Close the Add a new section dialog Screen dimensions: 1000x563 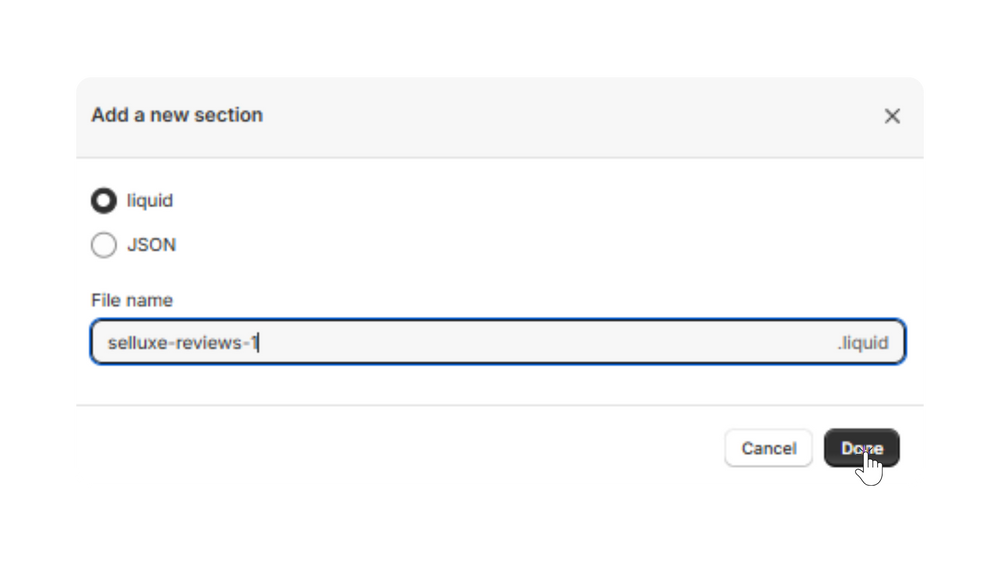tap(892, 116)
